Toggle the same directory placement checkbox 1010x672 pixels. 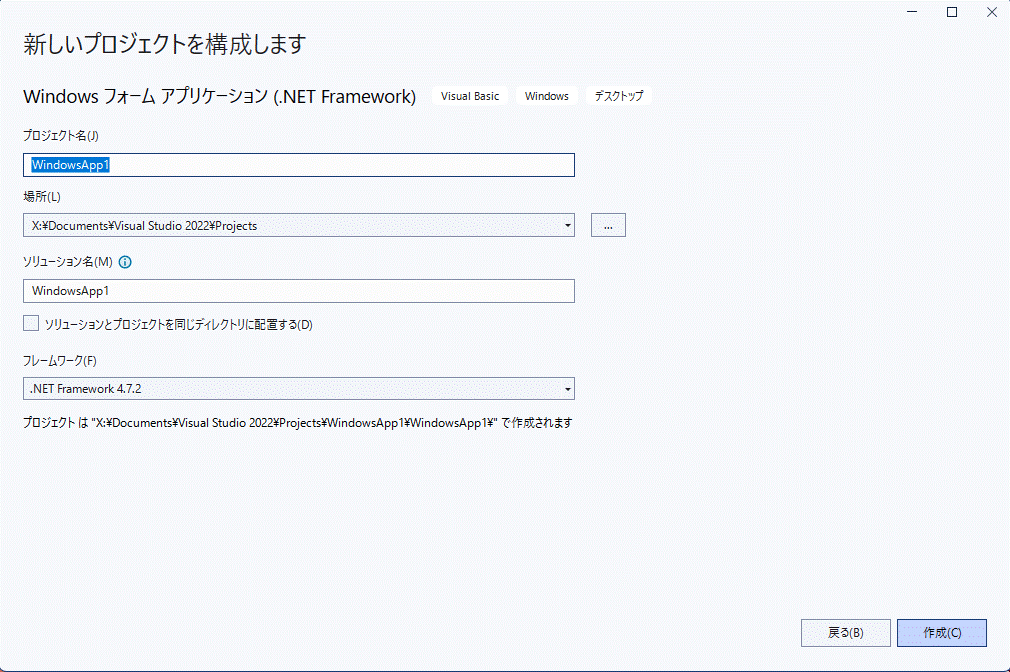coord(31,323)
